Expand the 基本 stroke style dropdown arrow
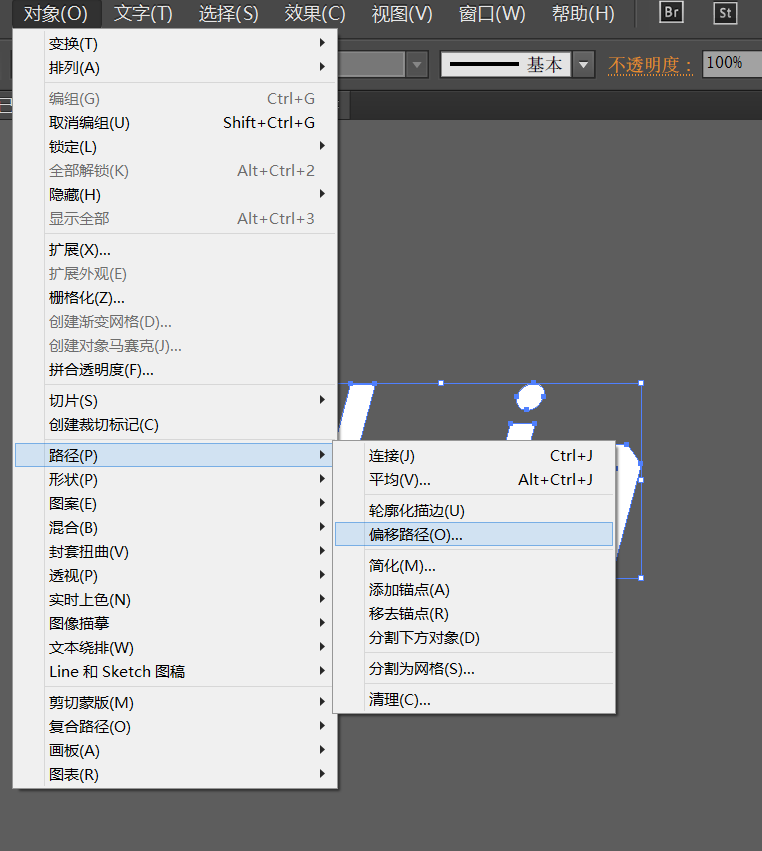The image size is (762, 851). point(583,65)
